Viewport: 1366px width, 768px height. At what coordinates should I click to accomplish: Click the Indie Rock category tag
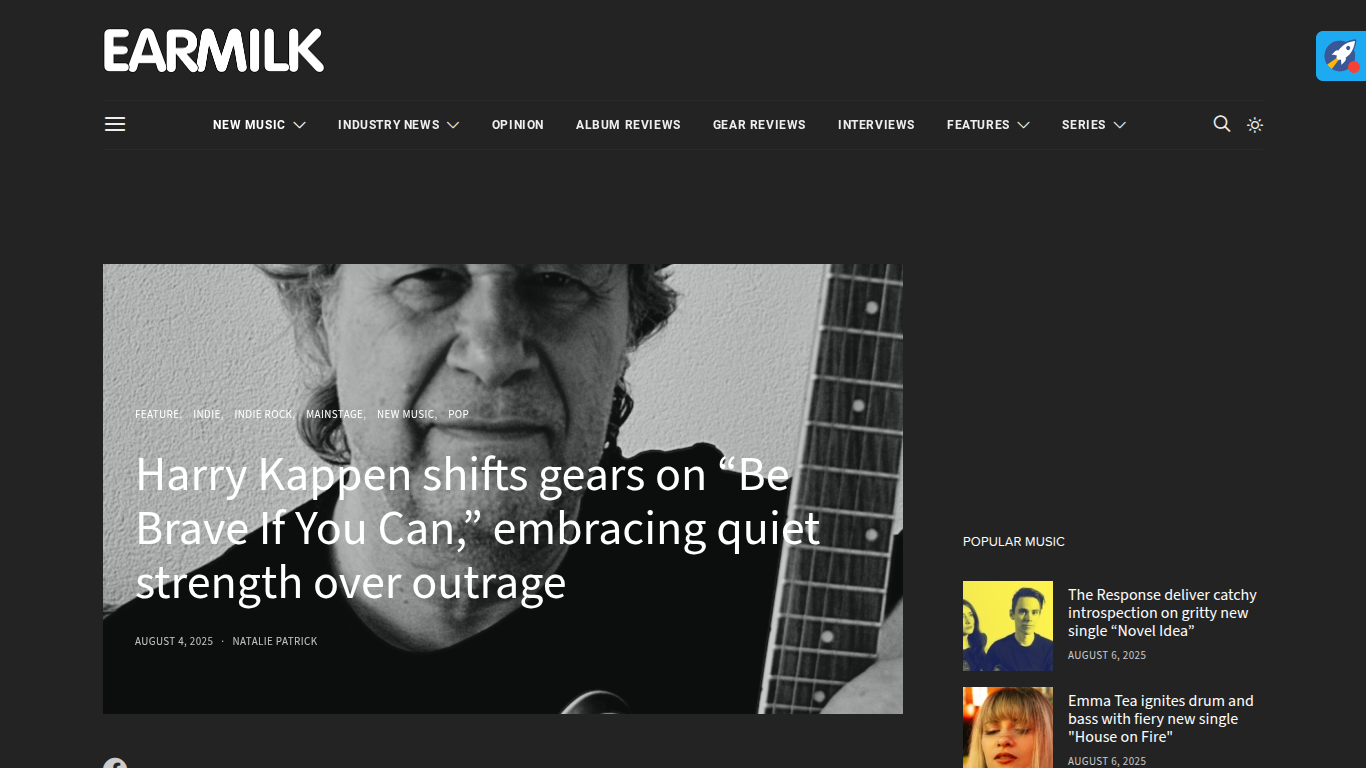click(x=263, y=414)
